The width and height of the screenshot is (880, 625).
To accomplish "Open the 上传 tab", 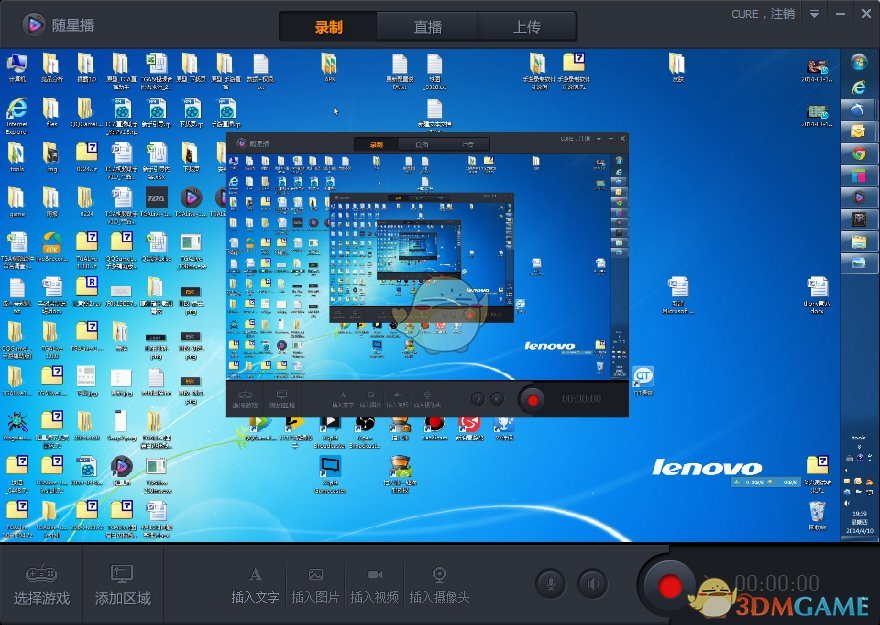I will (527, 27).
